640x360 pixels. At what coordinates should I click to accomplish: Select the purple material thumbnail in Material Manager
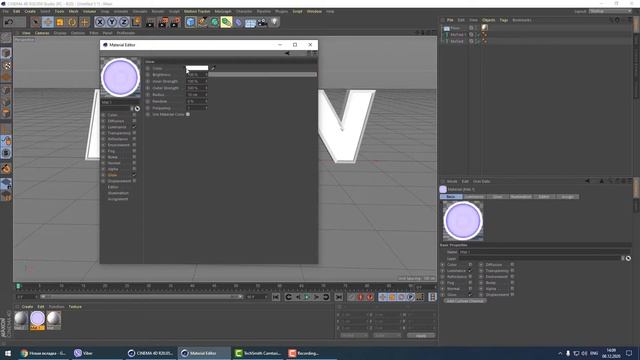pyautogui.click(x=37, y=320)
